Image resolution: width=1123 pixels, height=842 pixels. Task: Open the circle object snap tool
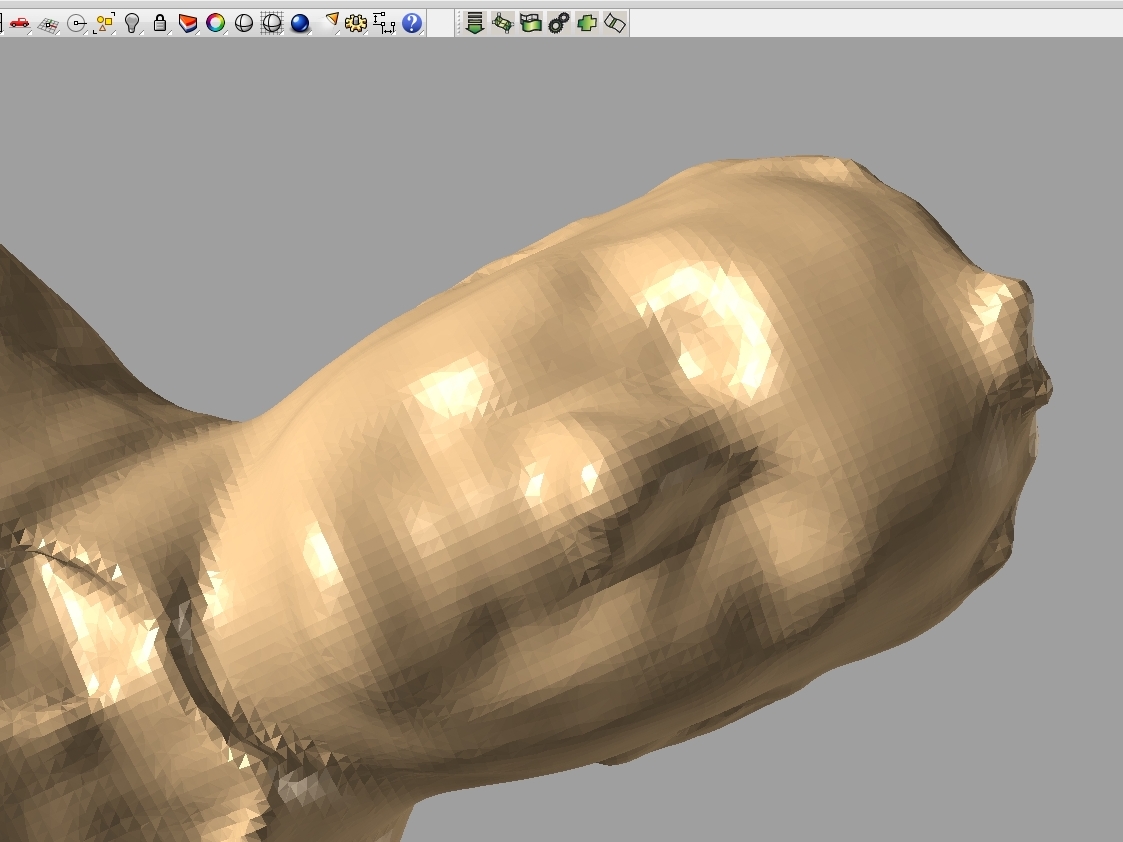click(77, 23)
